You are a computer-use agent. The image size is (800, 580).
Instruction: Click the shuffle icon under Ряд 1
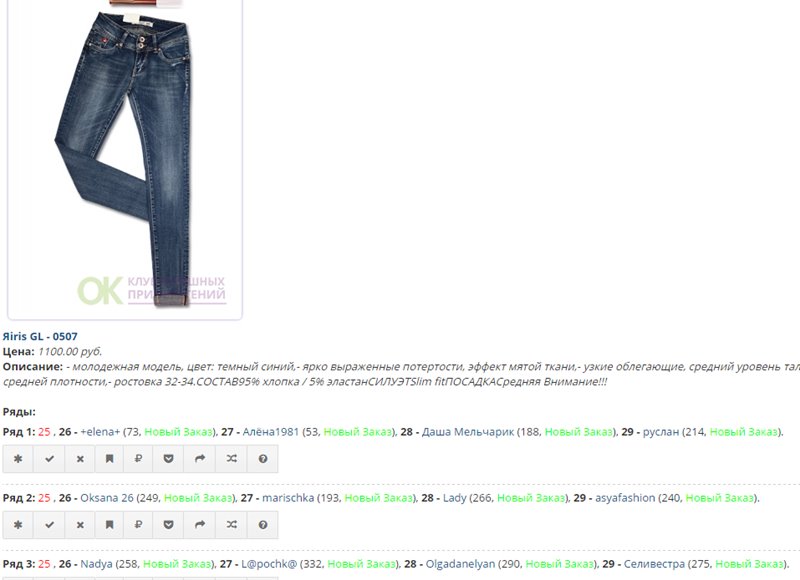click(x=232, y=459)
